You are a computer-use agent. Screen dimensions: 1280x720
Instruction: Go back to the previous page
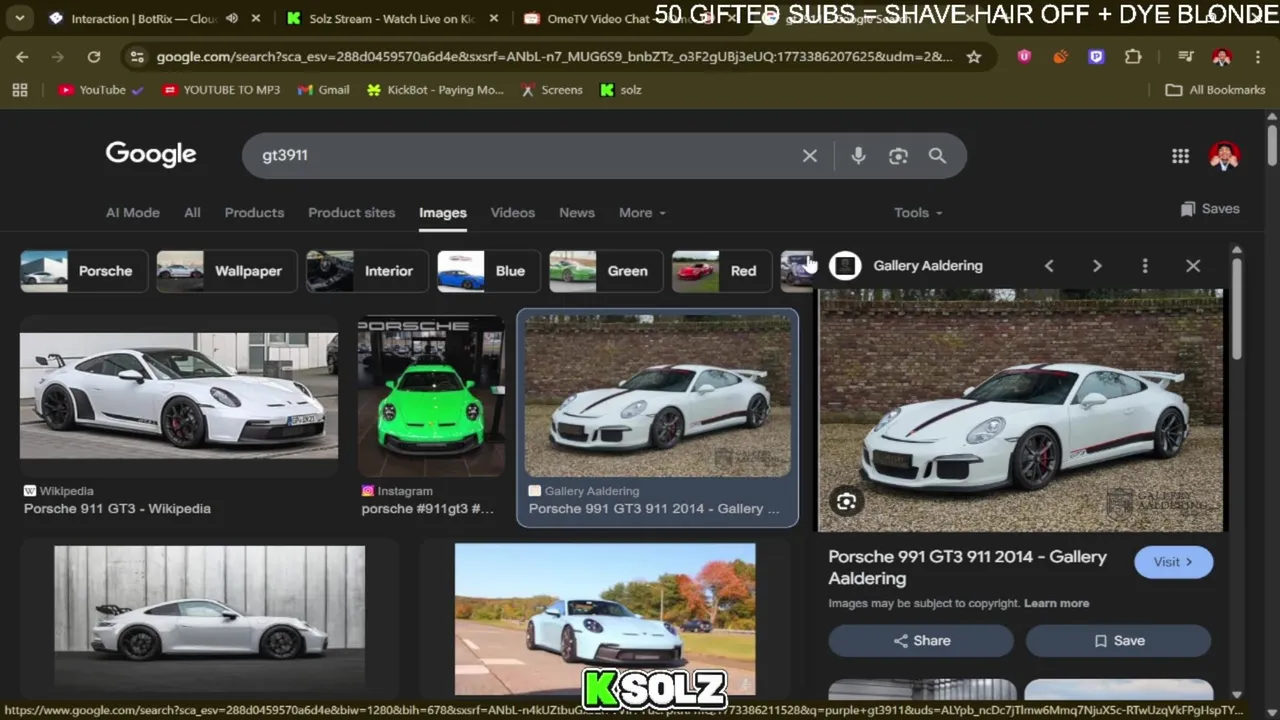[22, 57]
